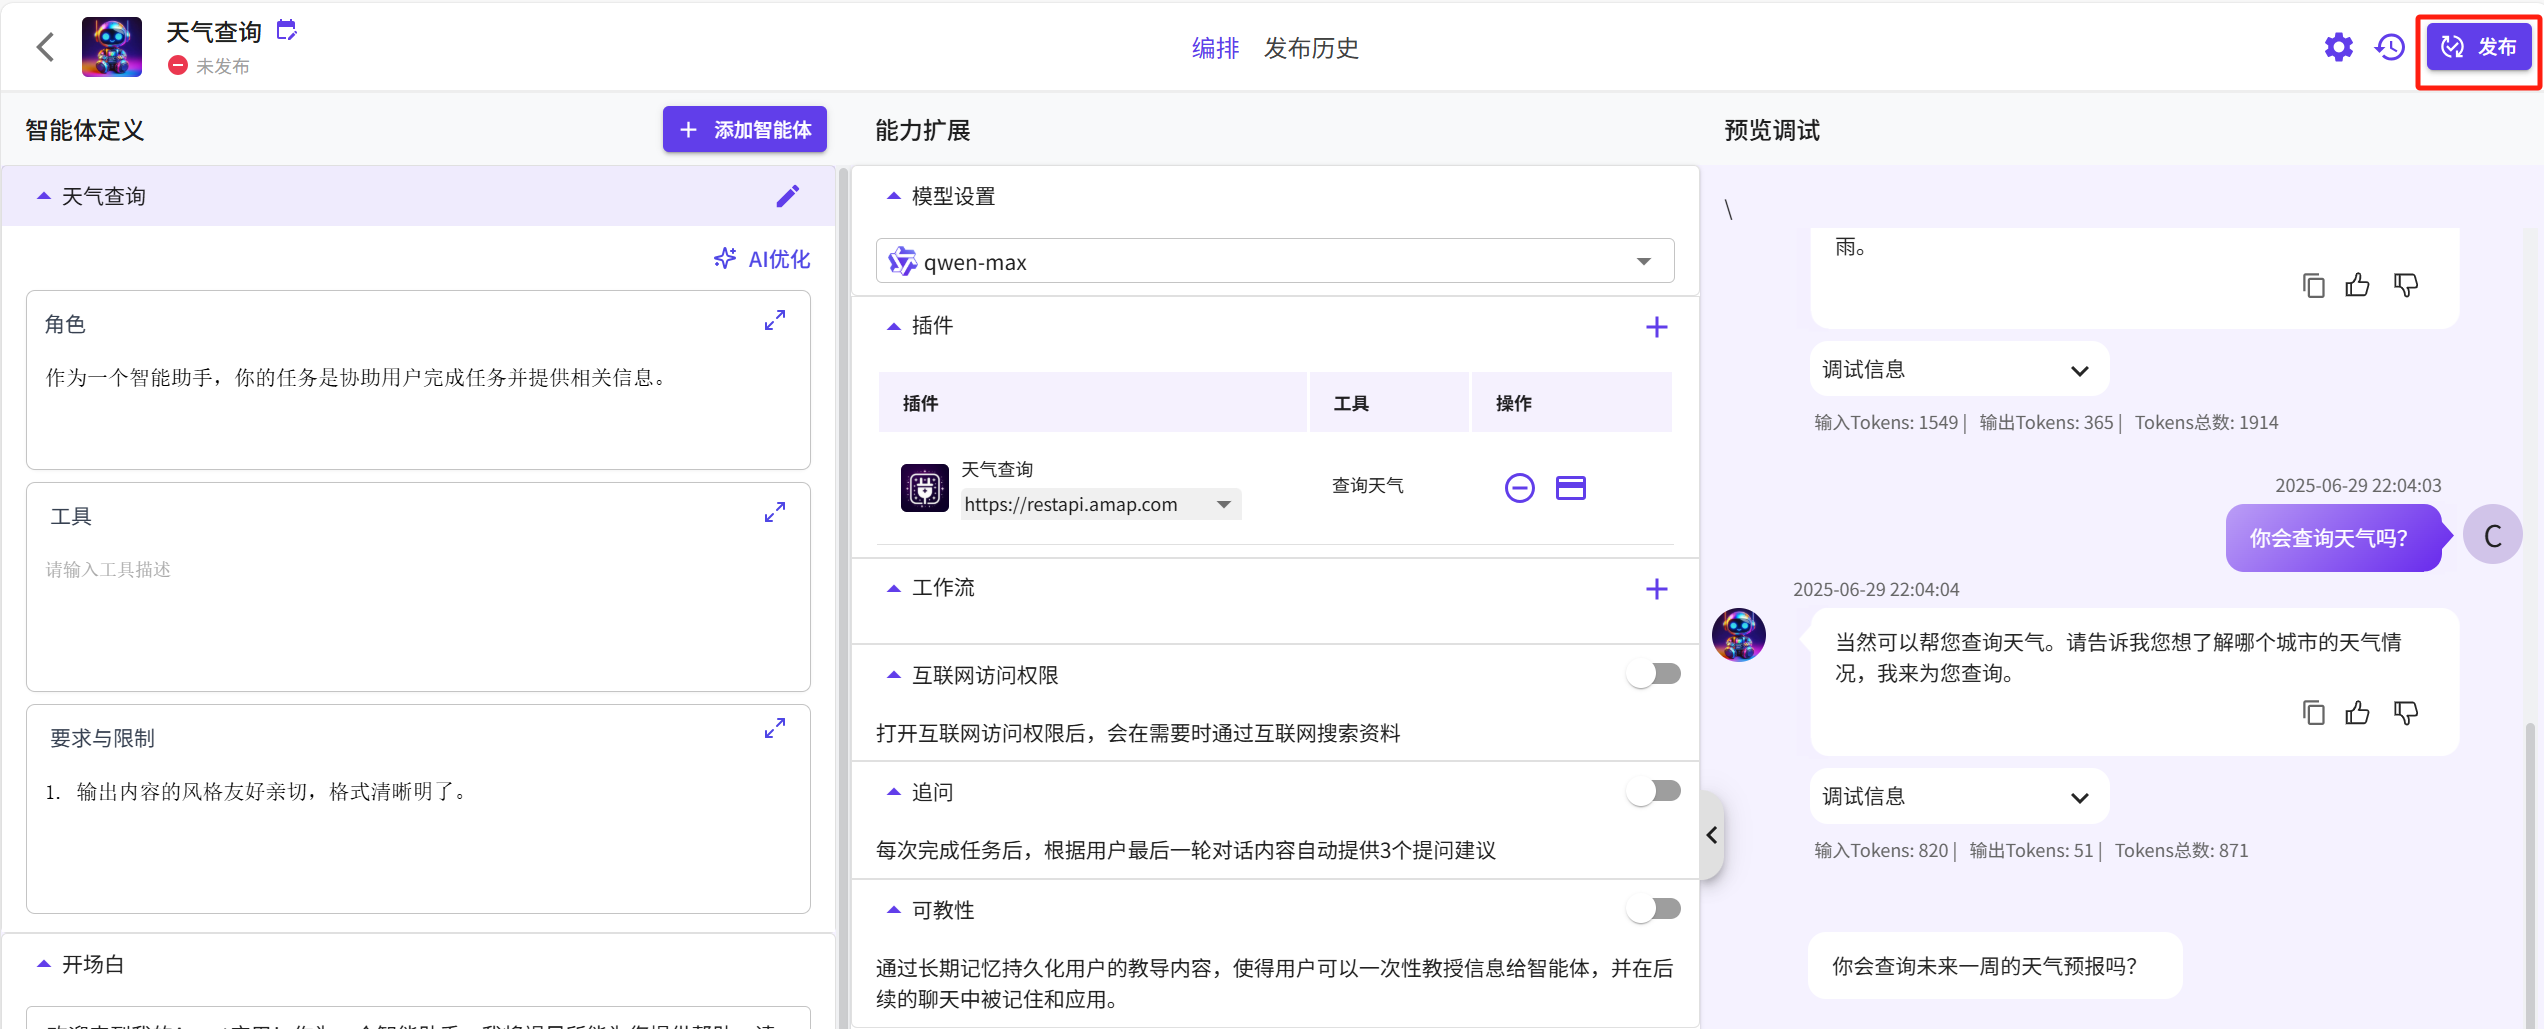The width and height of the screenshot is (2544, 1029).
Task: Collapse the 互联网访问权限 section
Action: click(x=893, y=675)
